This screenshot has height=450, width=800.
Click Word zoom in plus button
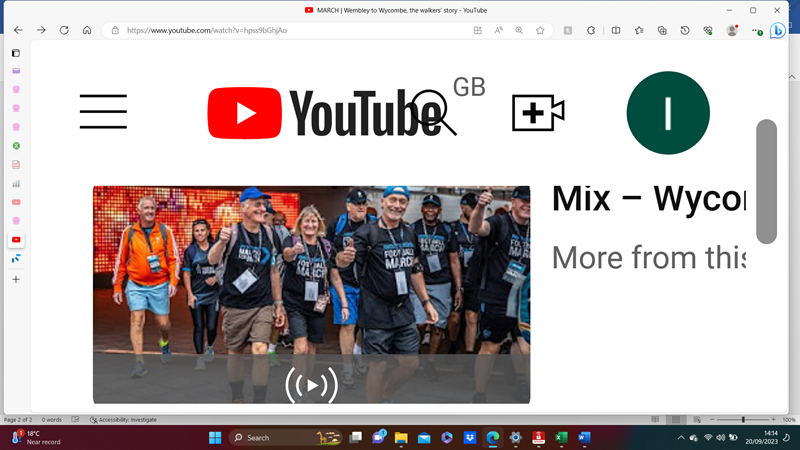coord(773,419)
